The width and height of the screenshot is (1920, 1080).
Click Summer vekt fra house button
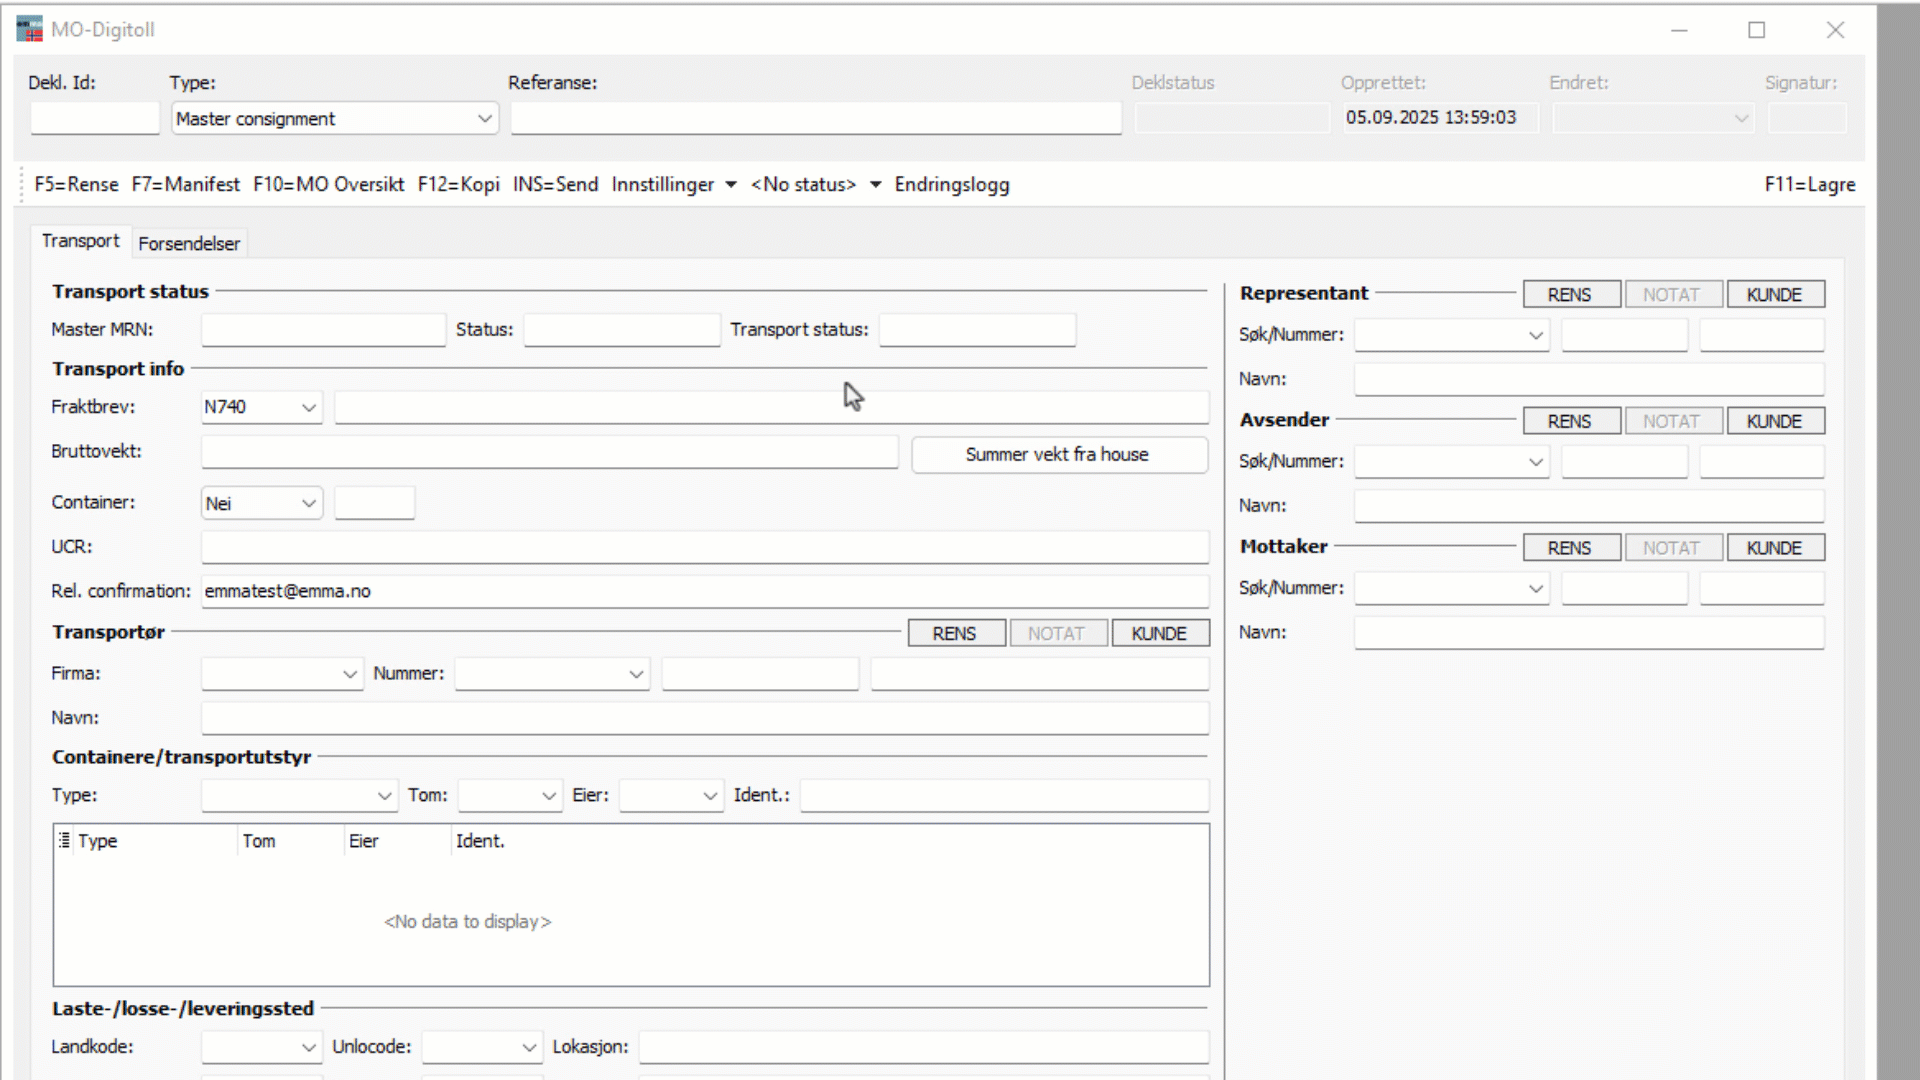tap(1060, 455)
